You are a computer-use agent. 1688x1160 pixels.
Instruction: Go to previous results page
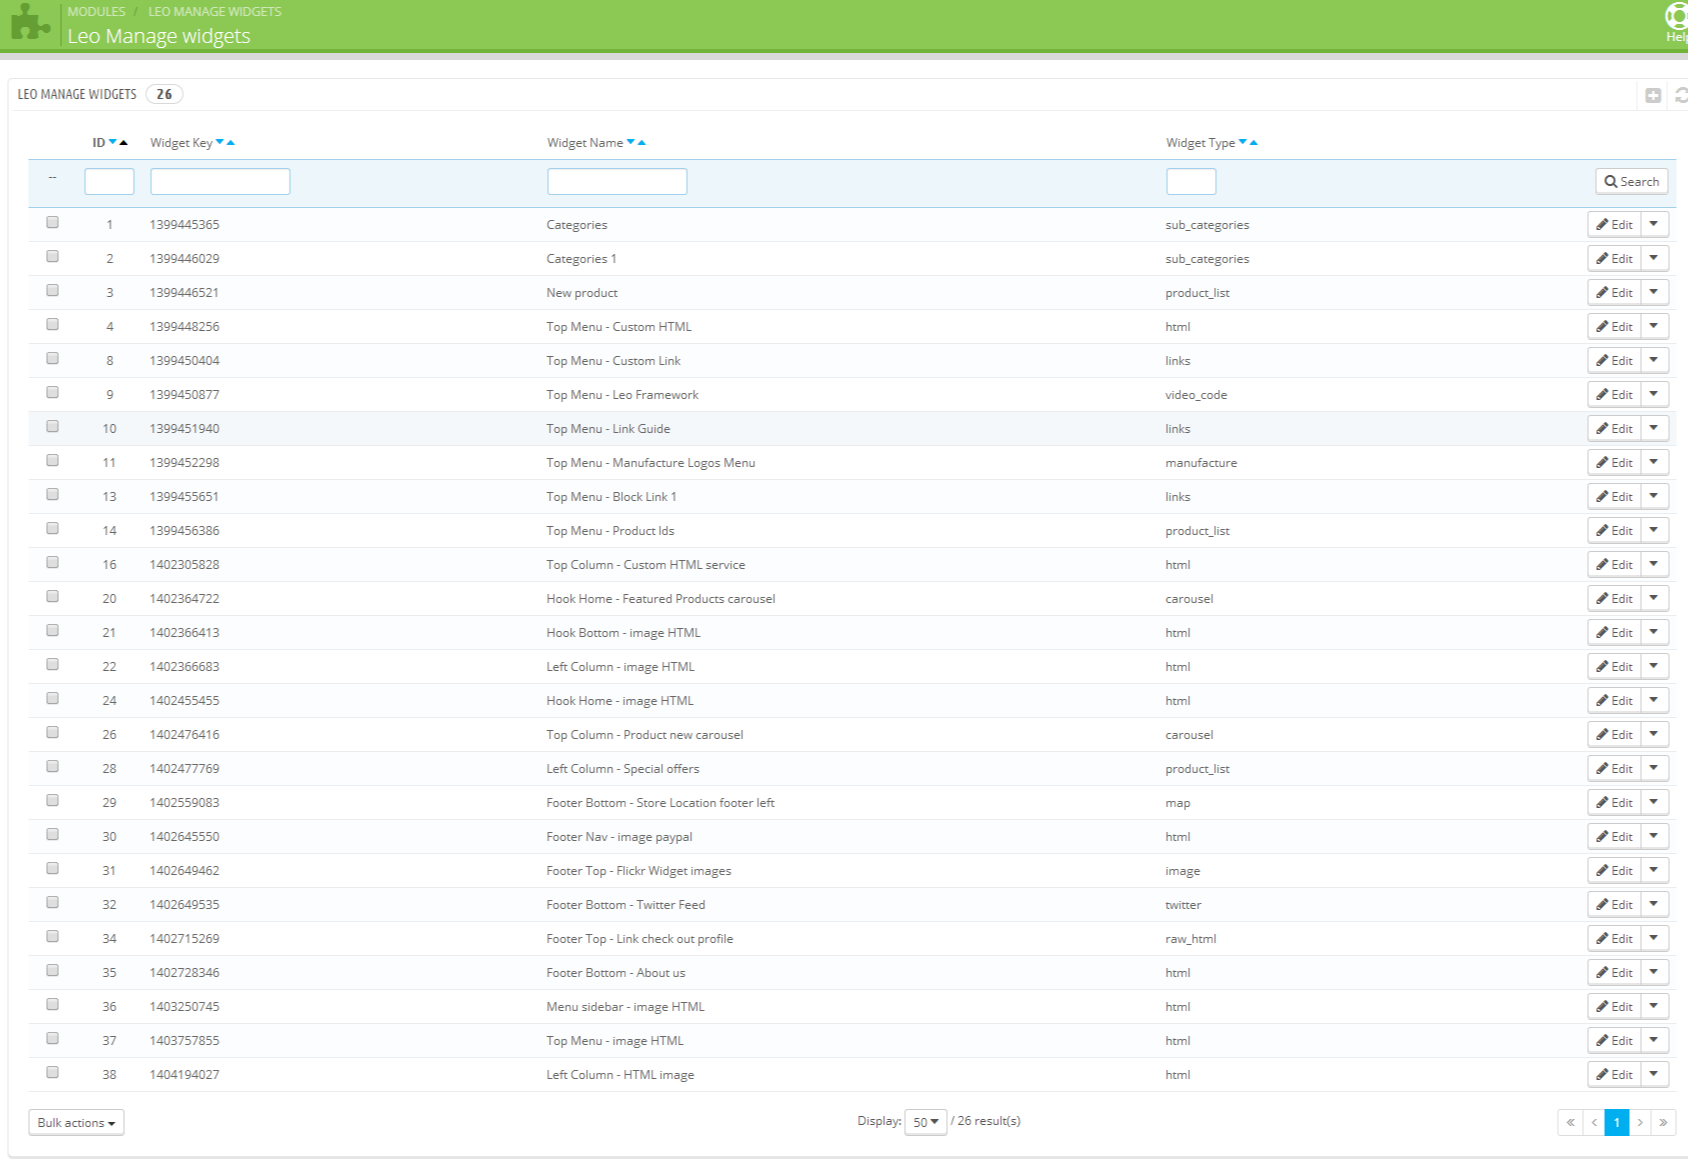pos(1594,1122)
